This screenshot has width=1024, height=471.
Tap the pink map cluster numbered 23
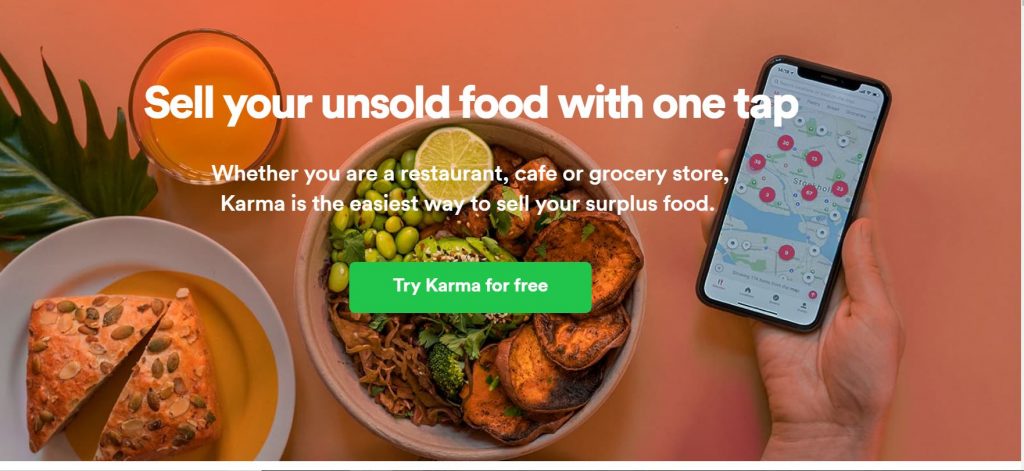pos(840,189)
